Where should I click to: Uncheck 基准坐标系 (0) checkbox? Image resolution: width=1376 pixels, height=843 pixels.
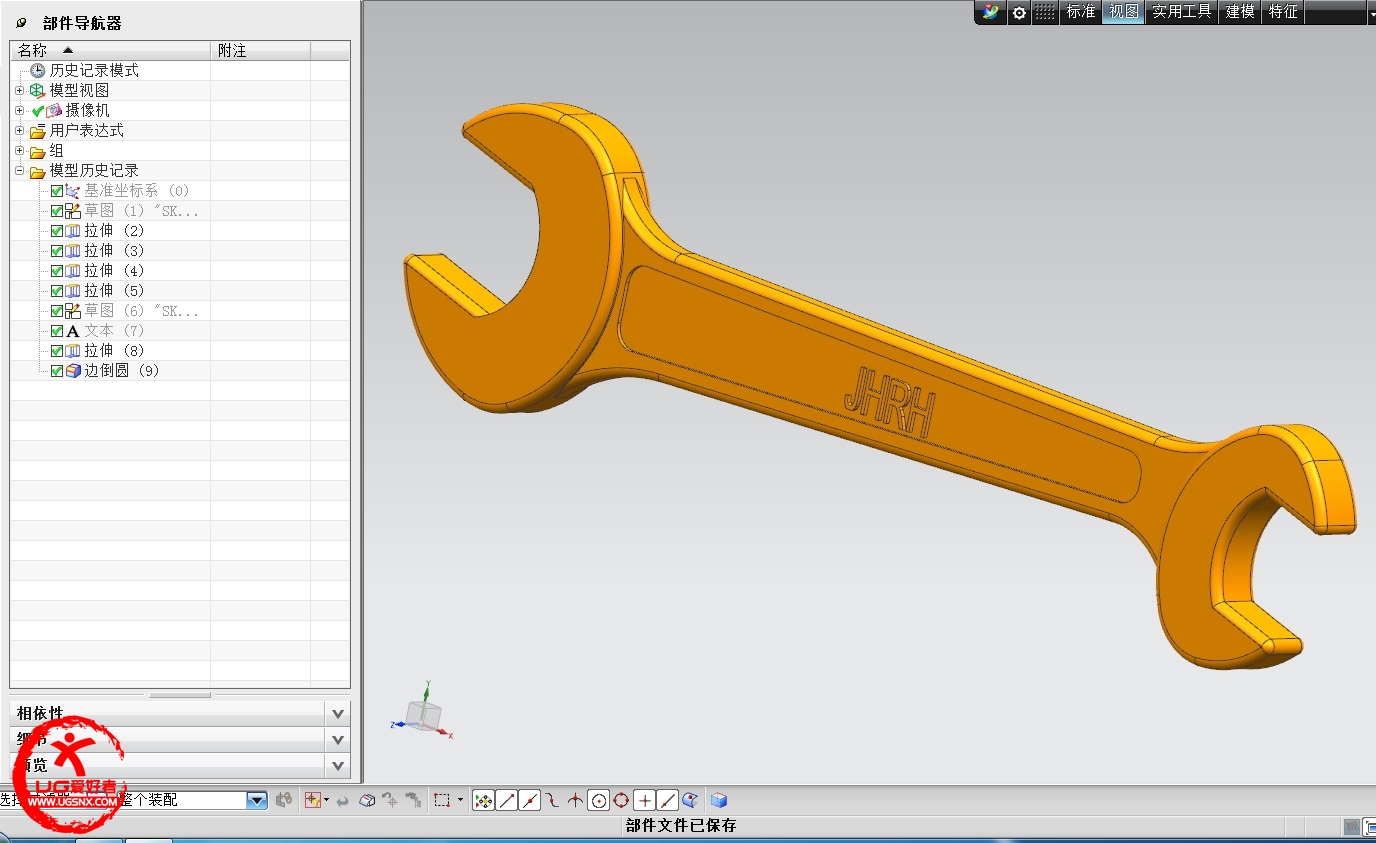coord(57,191)
